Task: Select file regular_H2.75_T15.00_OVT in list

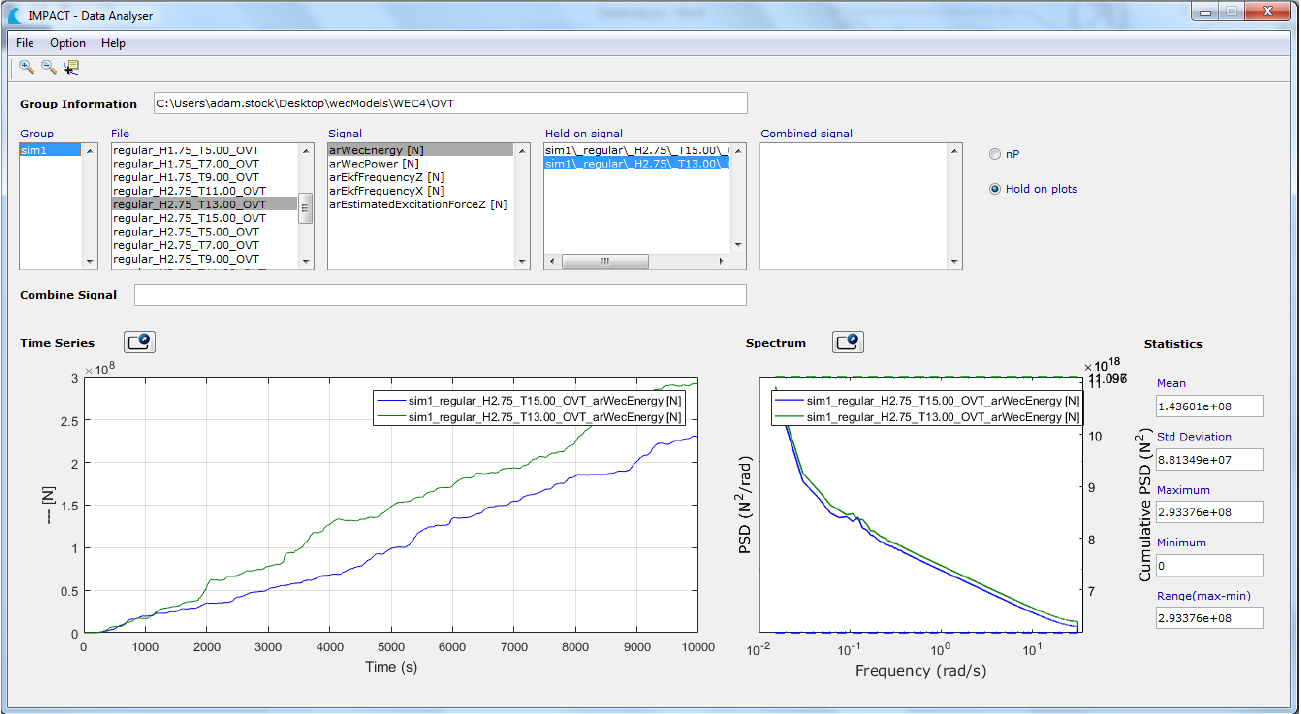Action: click(x=189, y=218)
